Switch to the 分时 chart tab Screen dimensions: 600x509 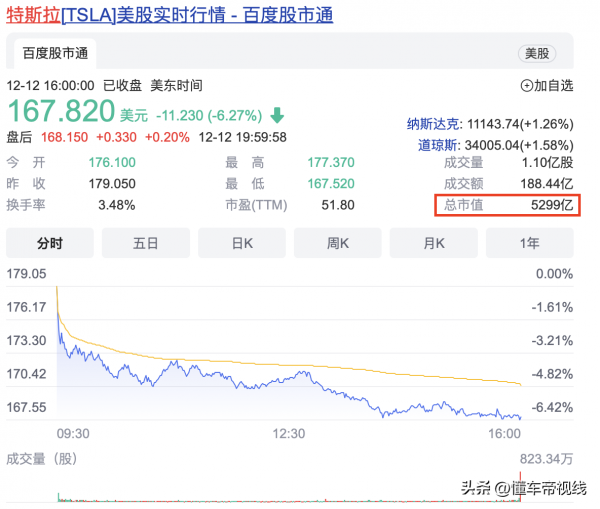click(x=50, y=243)
